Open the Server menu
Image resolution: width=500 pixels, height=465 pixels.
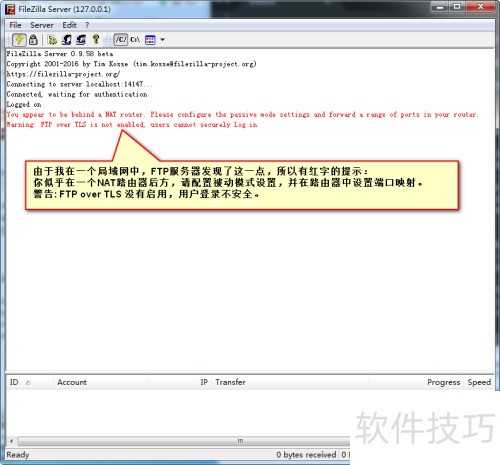point(42,25)
